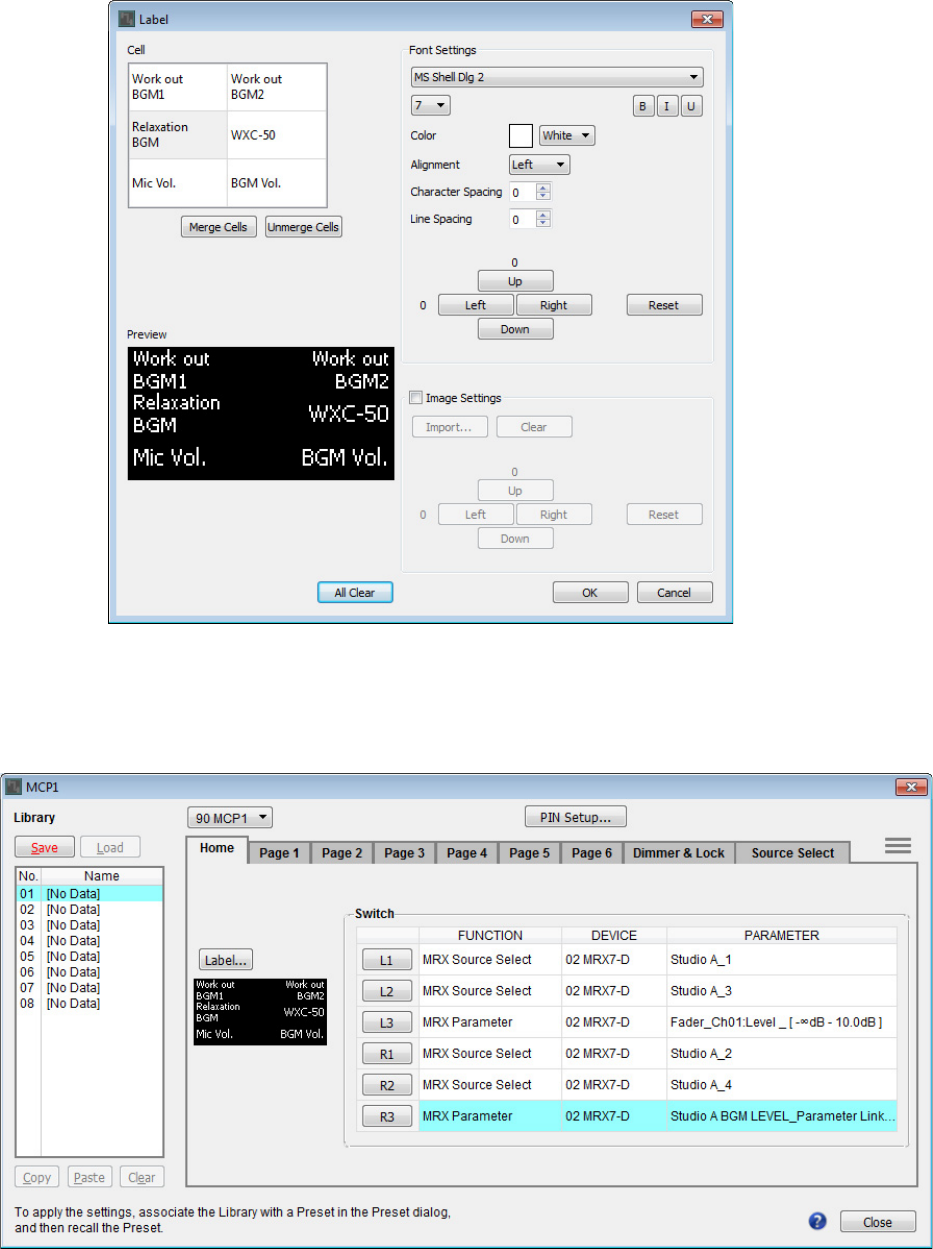The width and height of the screenshot is (933, 1249).
Task: Select the BGM Vol. cell
Action: [277, 183]
